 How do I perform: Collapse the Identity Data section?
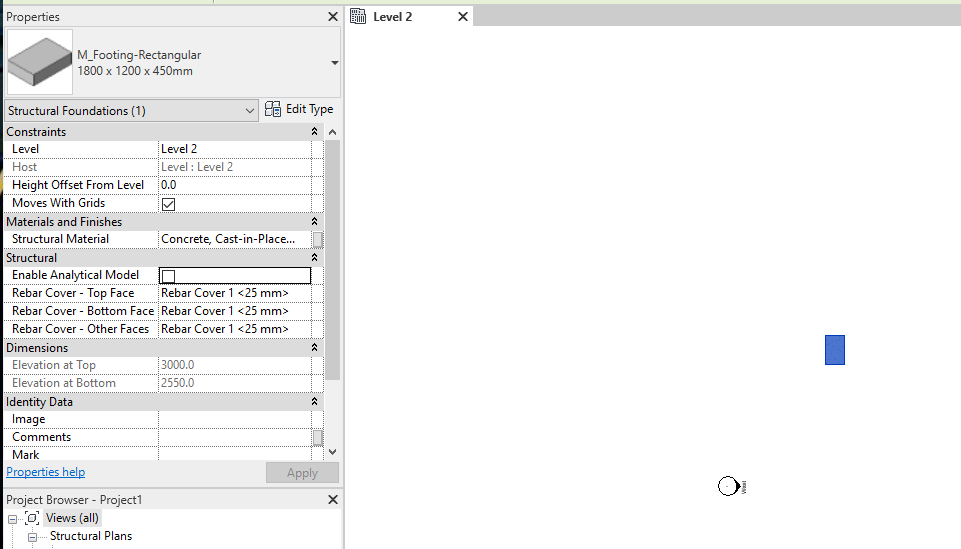(x=314, y=402)
